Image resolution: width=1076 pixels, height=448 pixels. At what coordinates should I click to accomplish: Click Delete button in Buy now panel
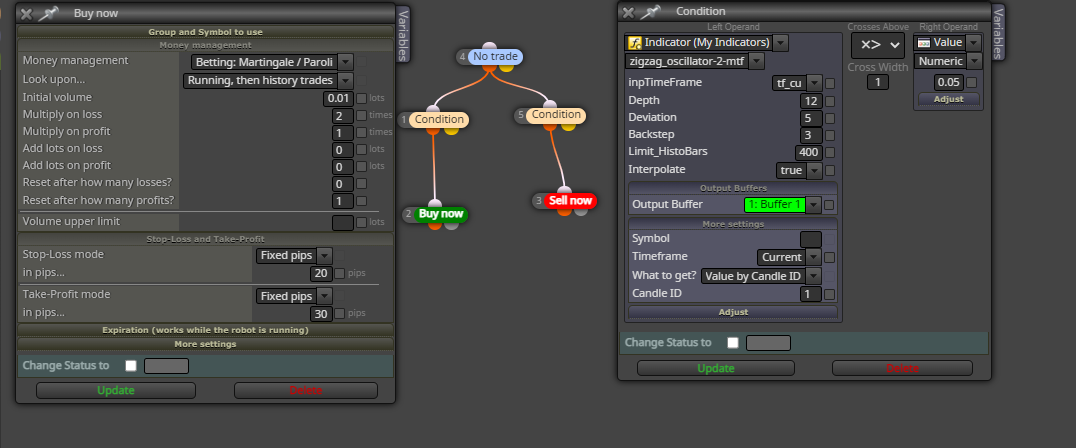(305, 390)
